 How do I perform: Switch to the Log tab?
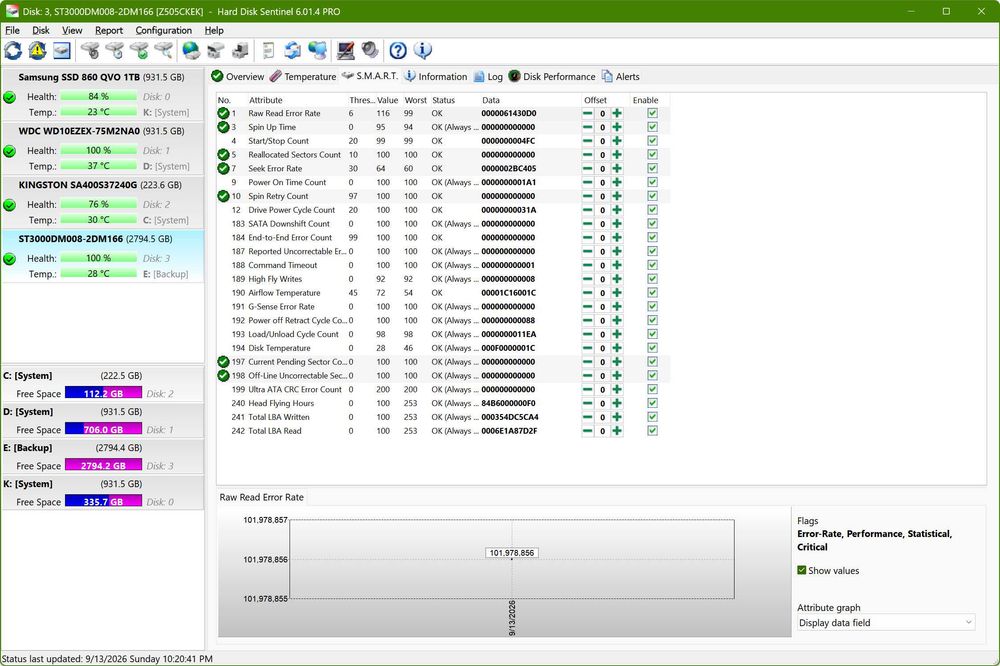click(488, 77)
